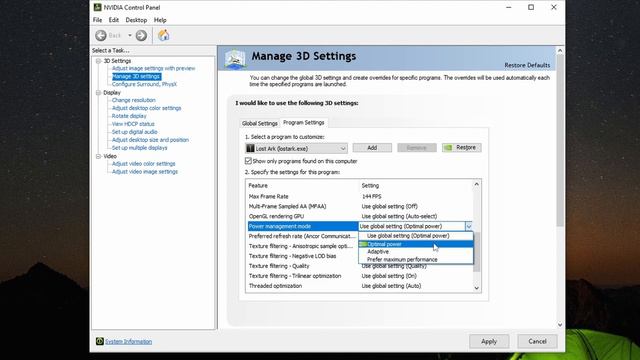
Task: Open Set up multiple displays task
Action: pos(140,148)
